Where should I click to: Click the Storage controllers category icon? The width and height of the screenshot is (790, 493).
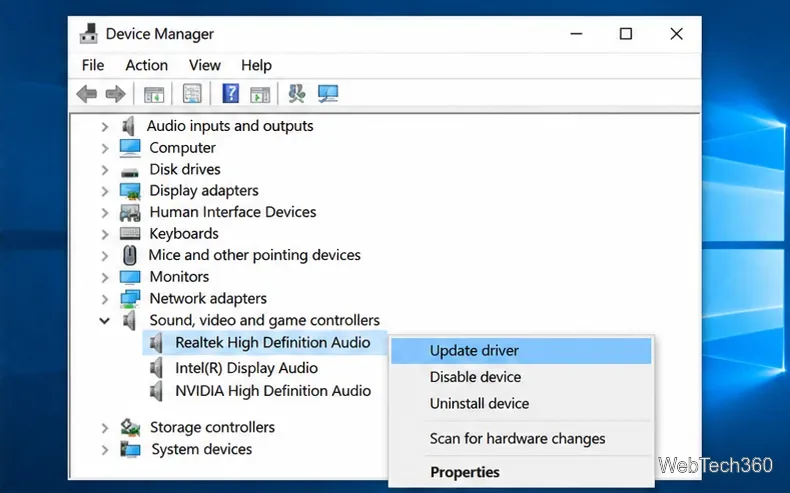coord(130,428)
